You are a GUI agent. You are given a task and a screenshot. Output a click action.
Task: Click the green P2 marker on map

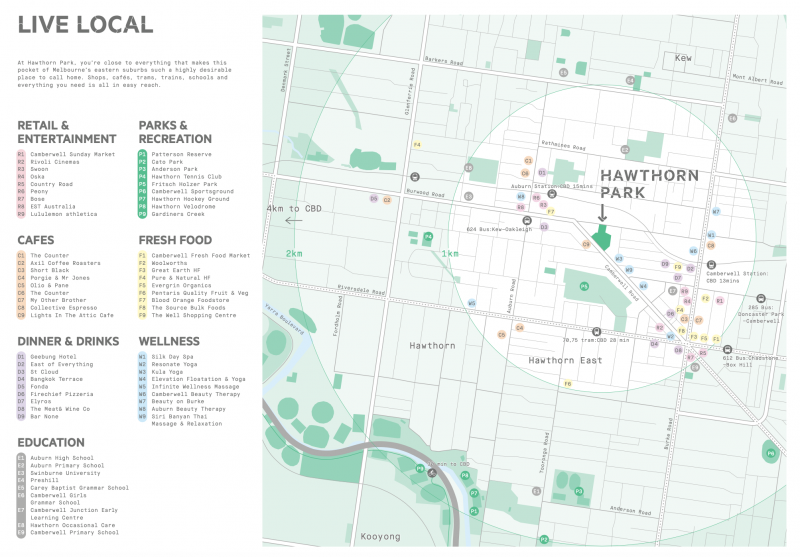pos(544,539)
